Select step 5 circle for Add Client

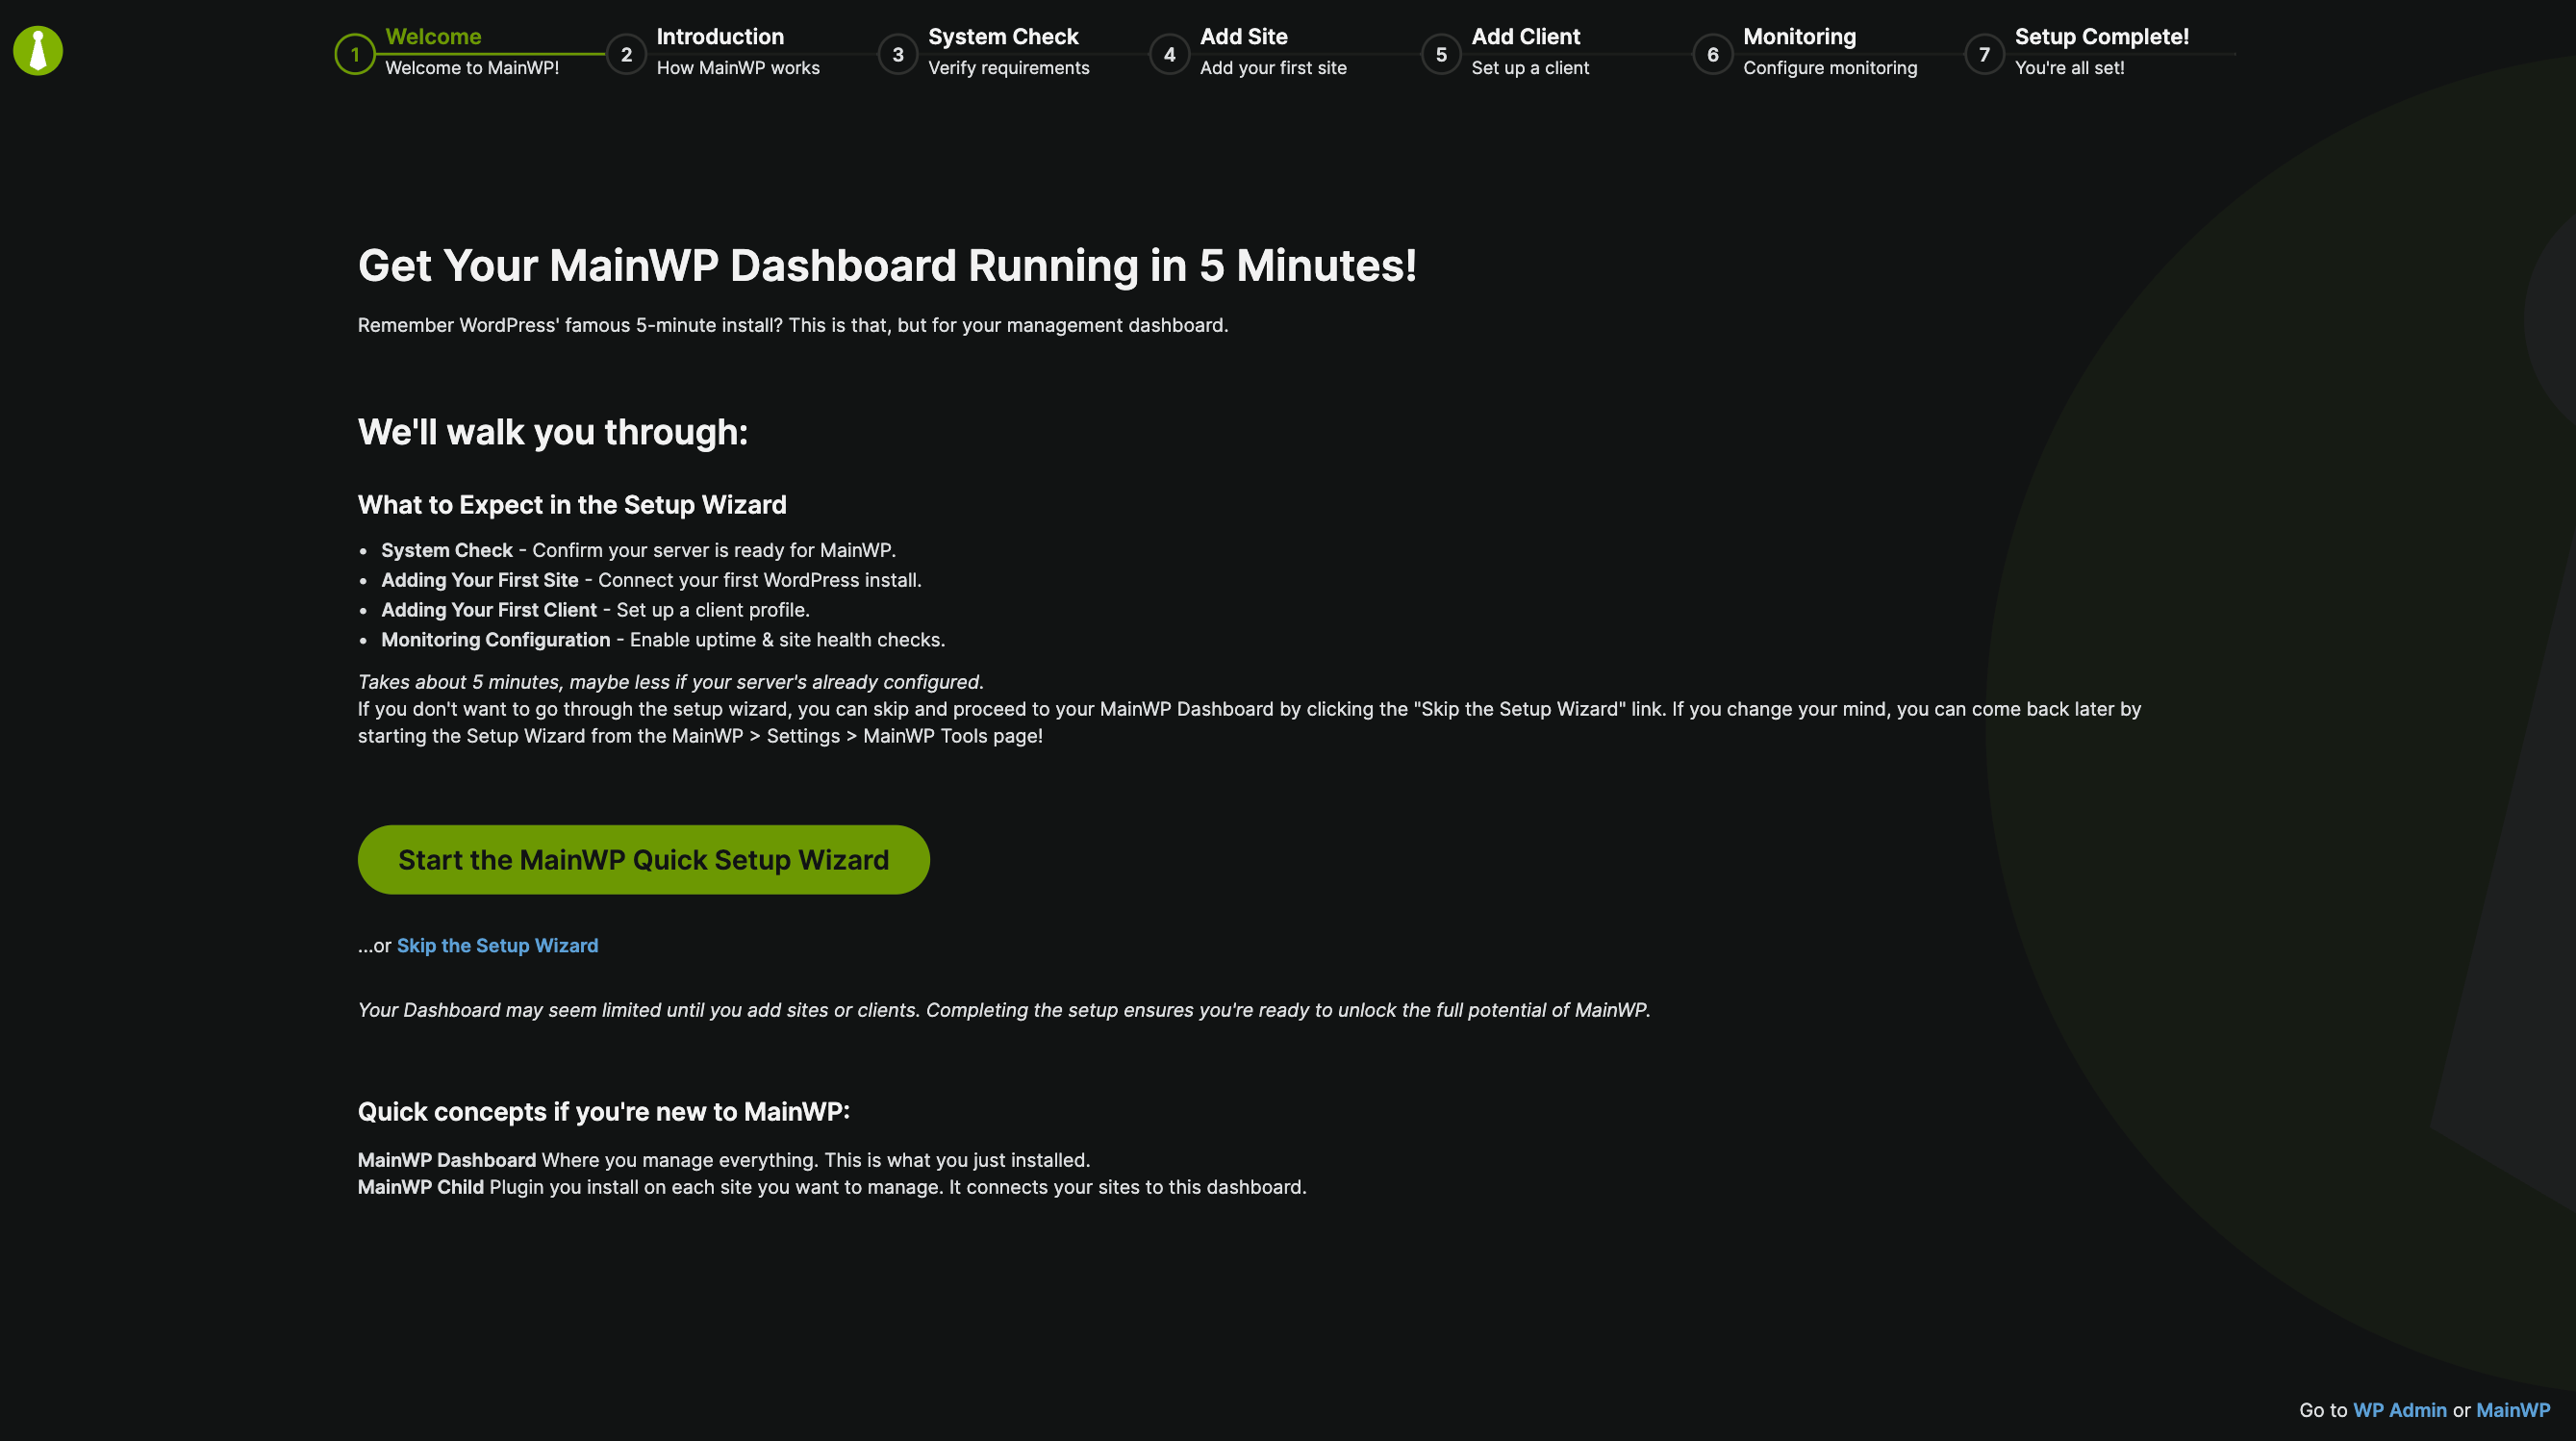[x=1441, y=54]
